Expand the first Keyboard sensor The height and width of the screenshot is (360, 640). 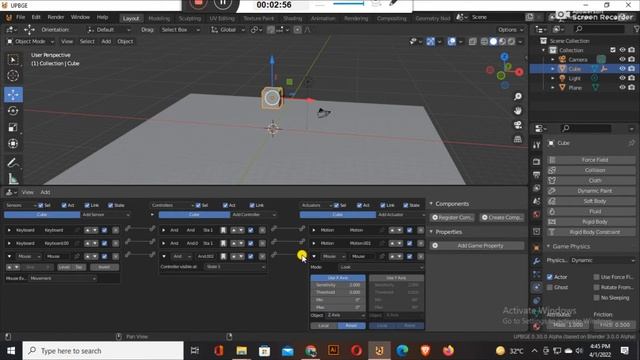pyautogui.click(x=9, y=230)
